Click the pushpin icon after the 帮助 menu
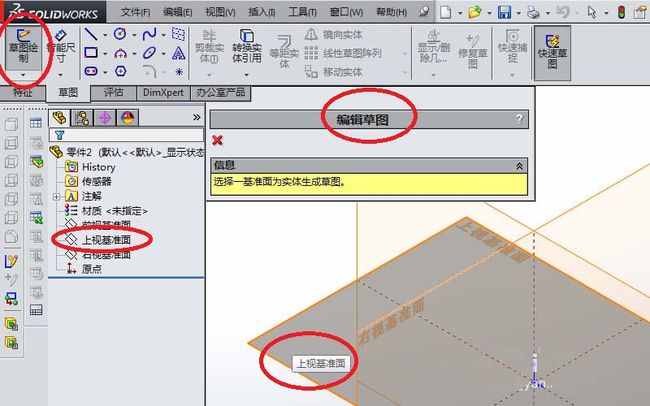 point(424,12)
